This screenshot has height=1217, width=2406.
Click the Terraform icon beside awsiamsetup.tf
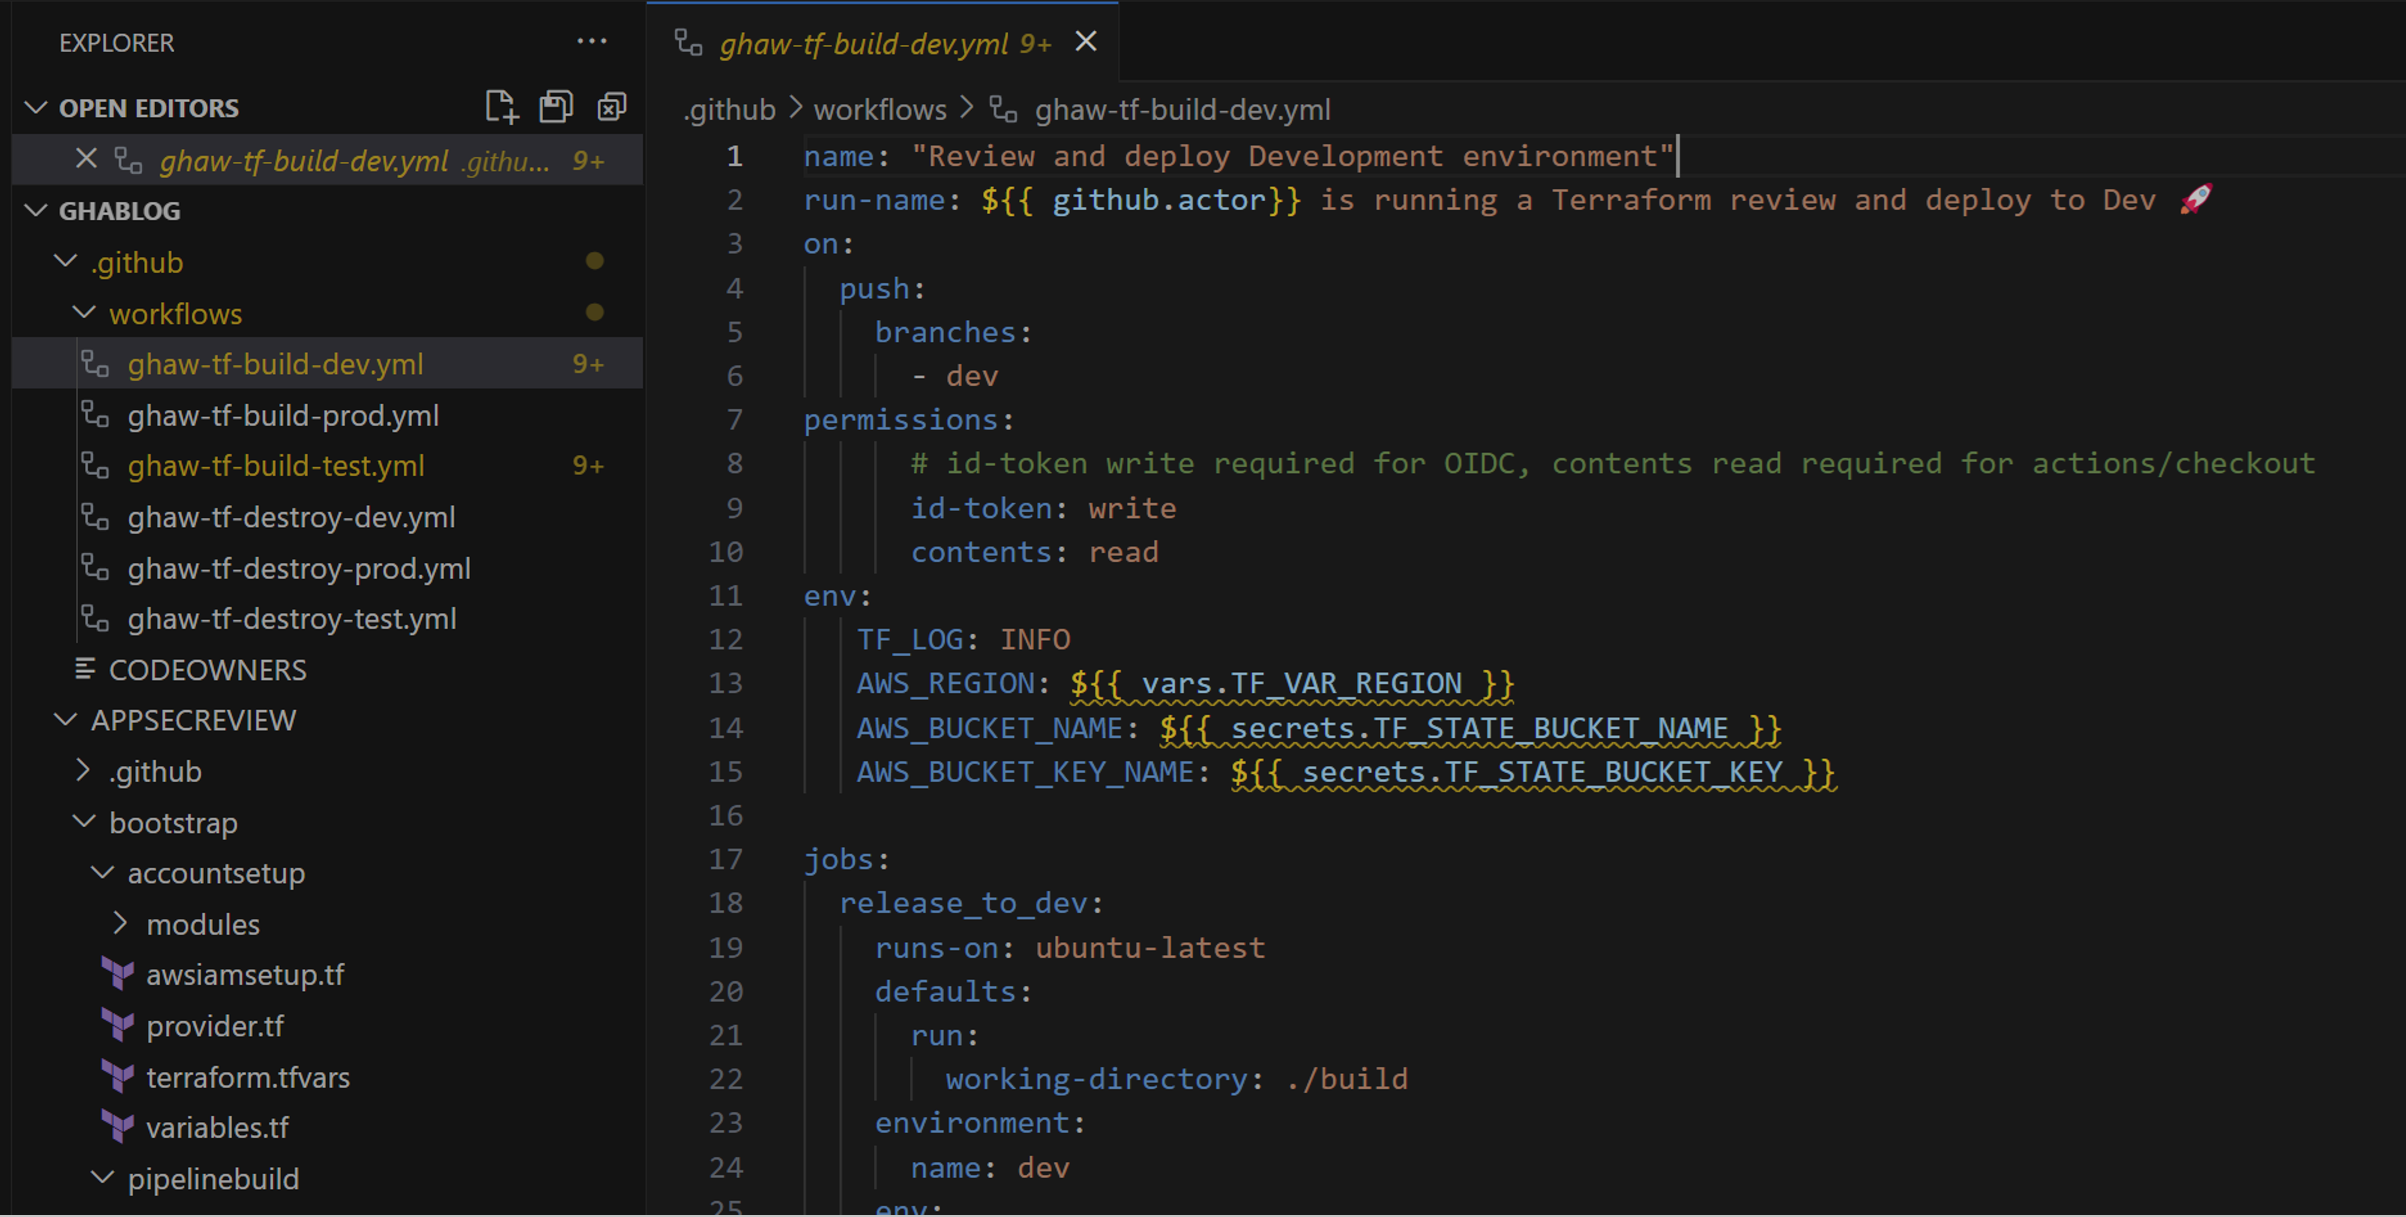coord(117,974)
